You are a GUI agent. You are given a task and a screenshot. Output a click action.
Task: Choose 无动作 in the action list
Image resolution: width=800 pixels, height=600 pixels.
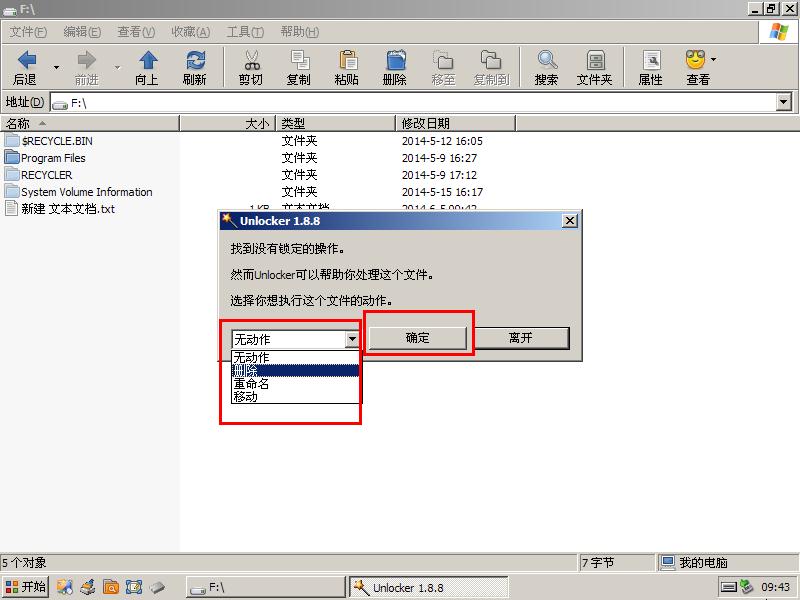[x=295, y=357]
